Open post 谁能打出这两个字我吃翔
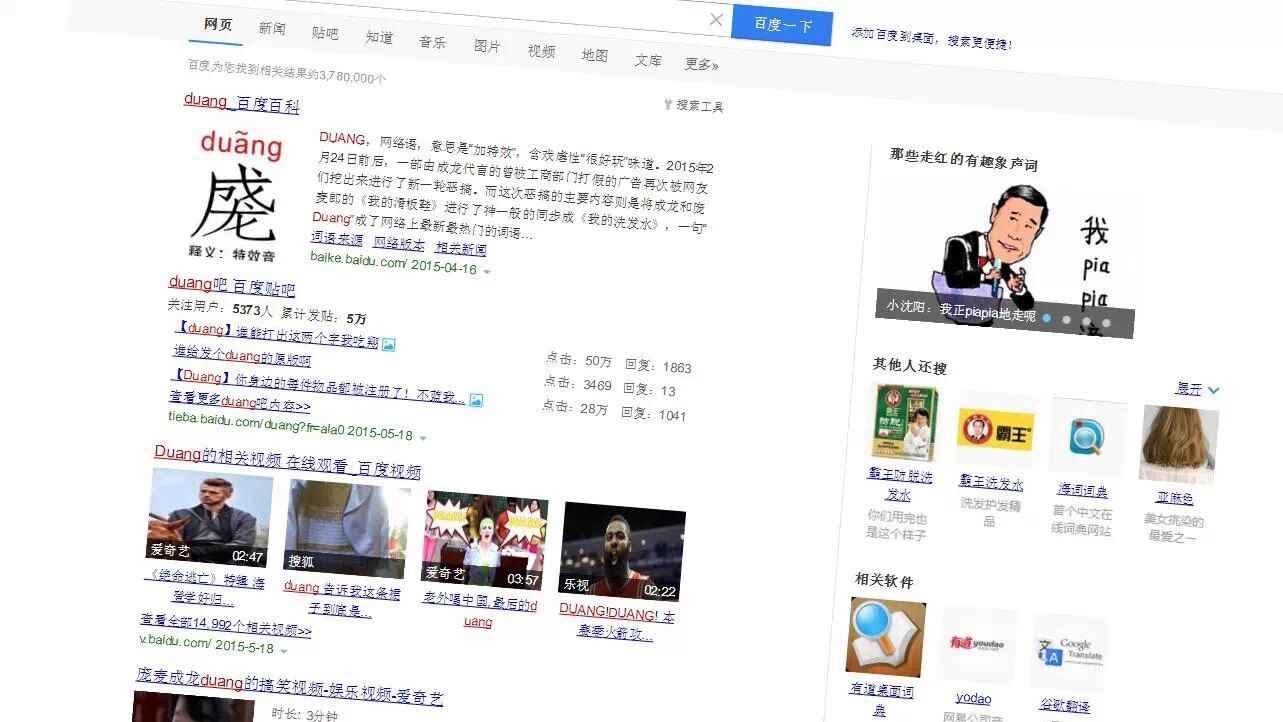The height and width of the screenshot is (722, 1283). 276,334
